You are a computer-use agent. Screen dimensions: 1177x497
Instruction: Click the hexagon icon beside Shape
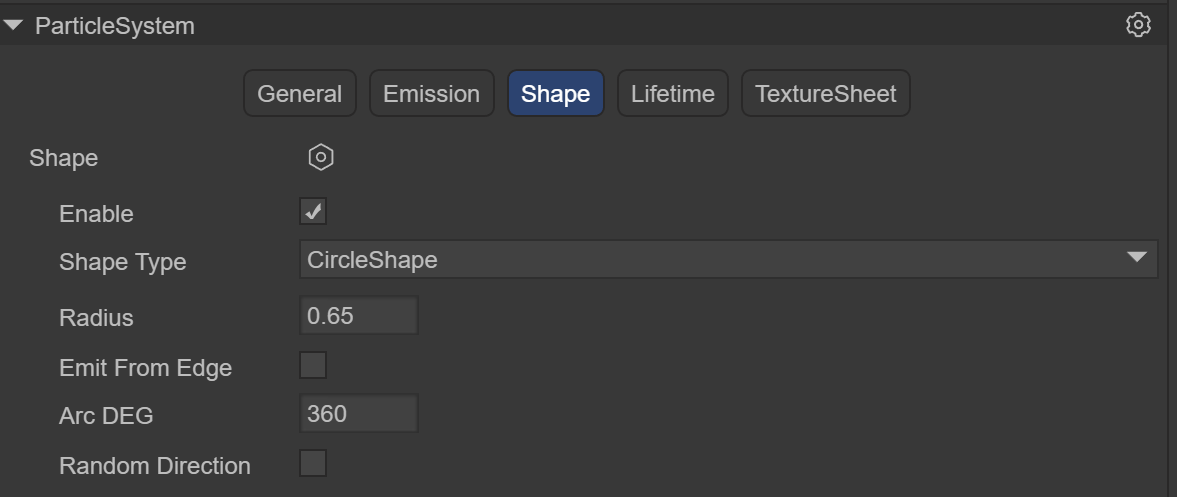tap(321, 157)
